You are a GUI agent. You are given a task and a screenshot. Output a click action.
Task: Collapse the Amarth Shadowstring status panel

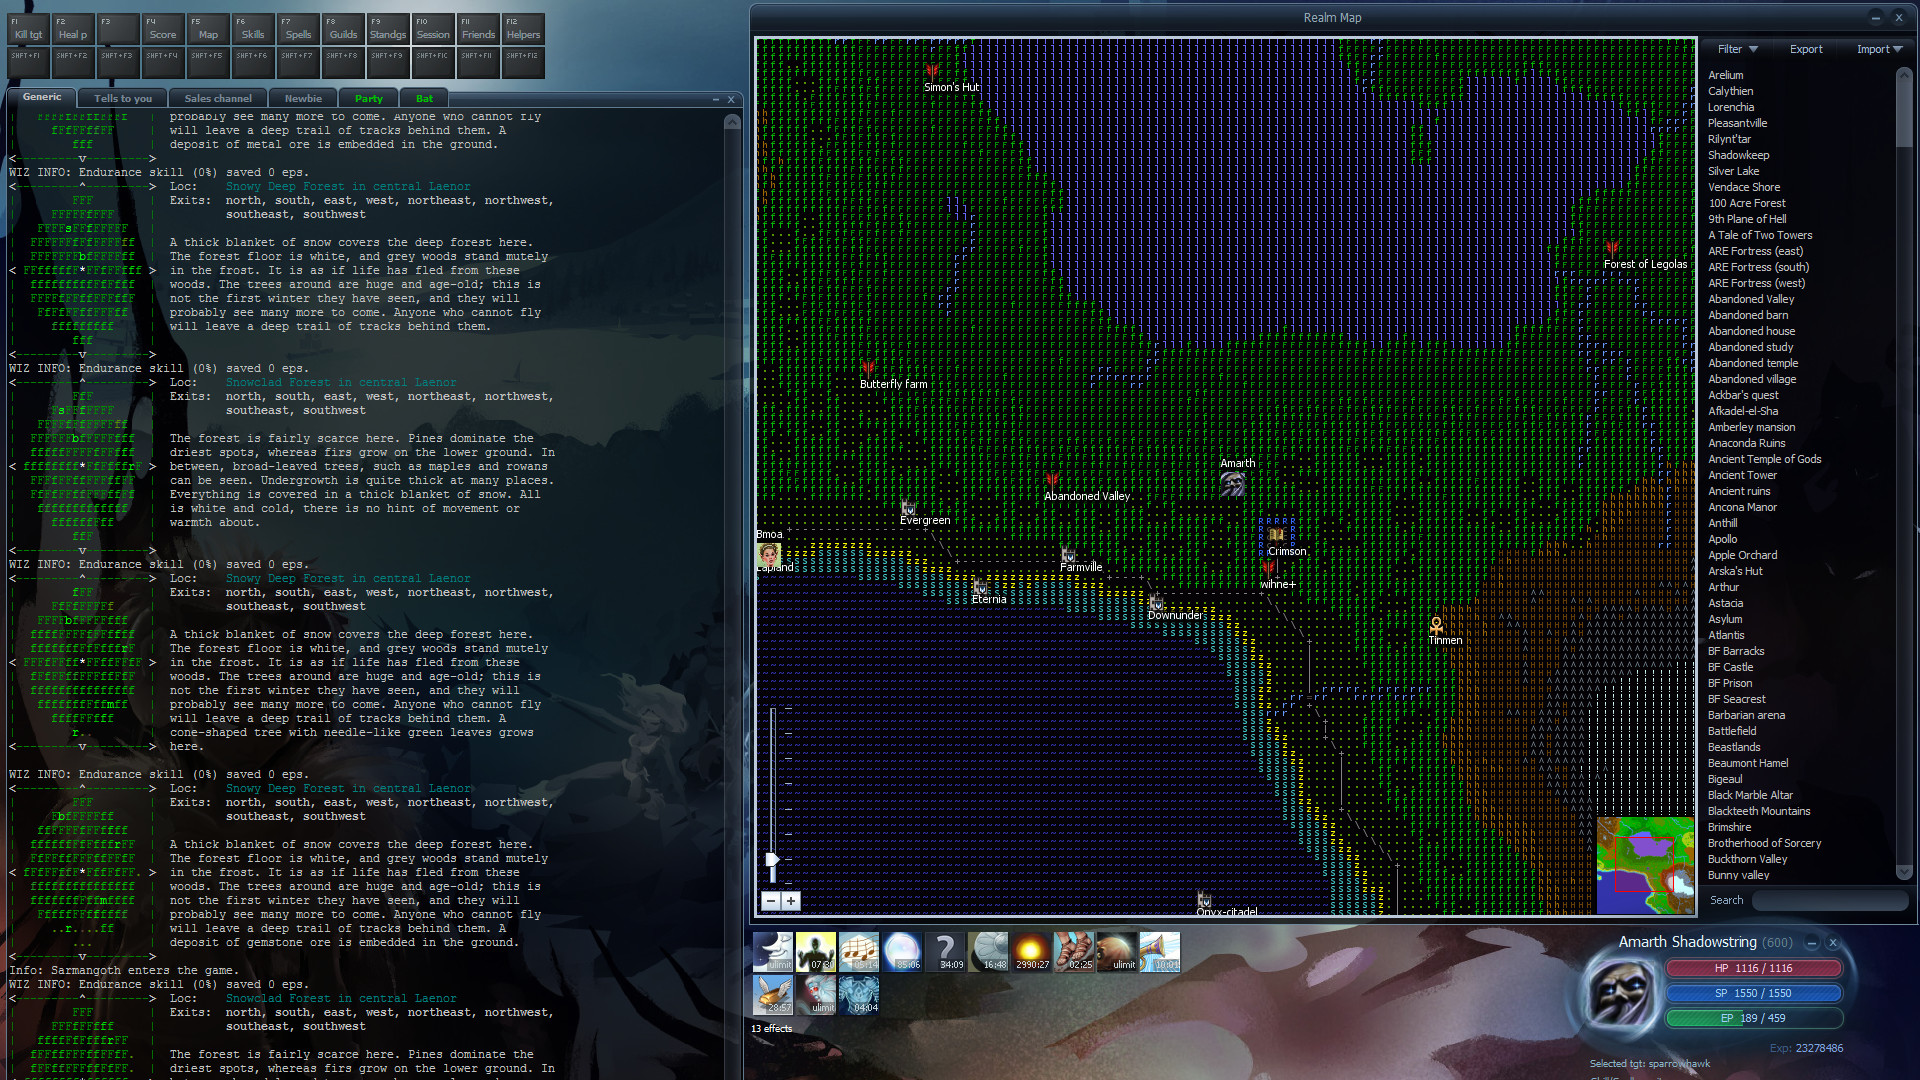pos(1811,942)
